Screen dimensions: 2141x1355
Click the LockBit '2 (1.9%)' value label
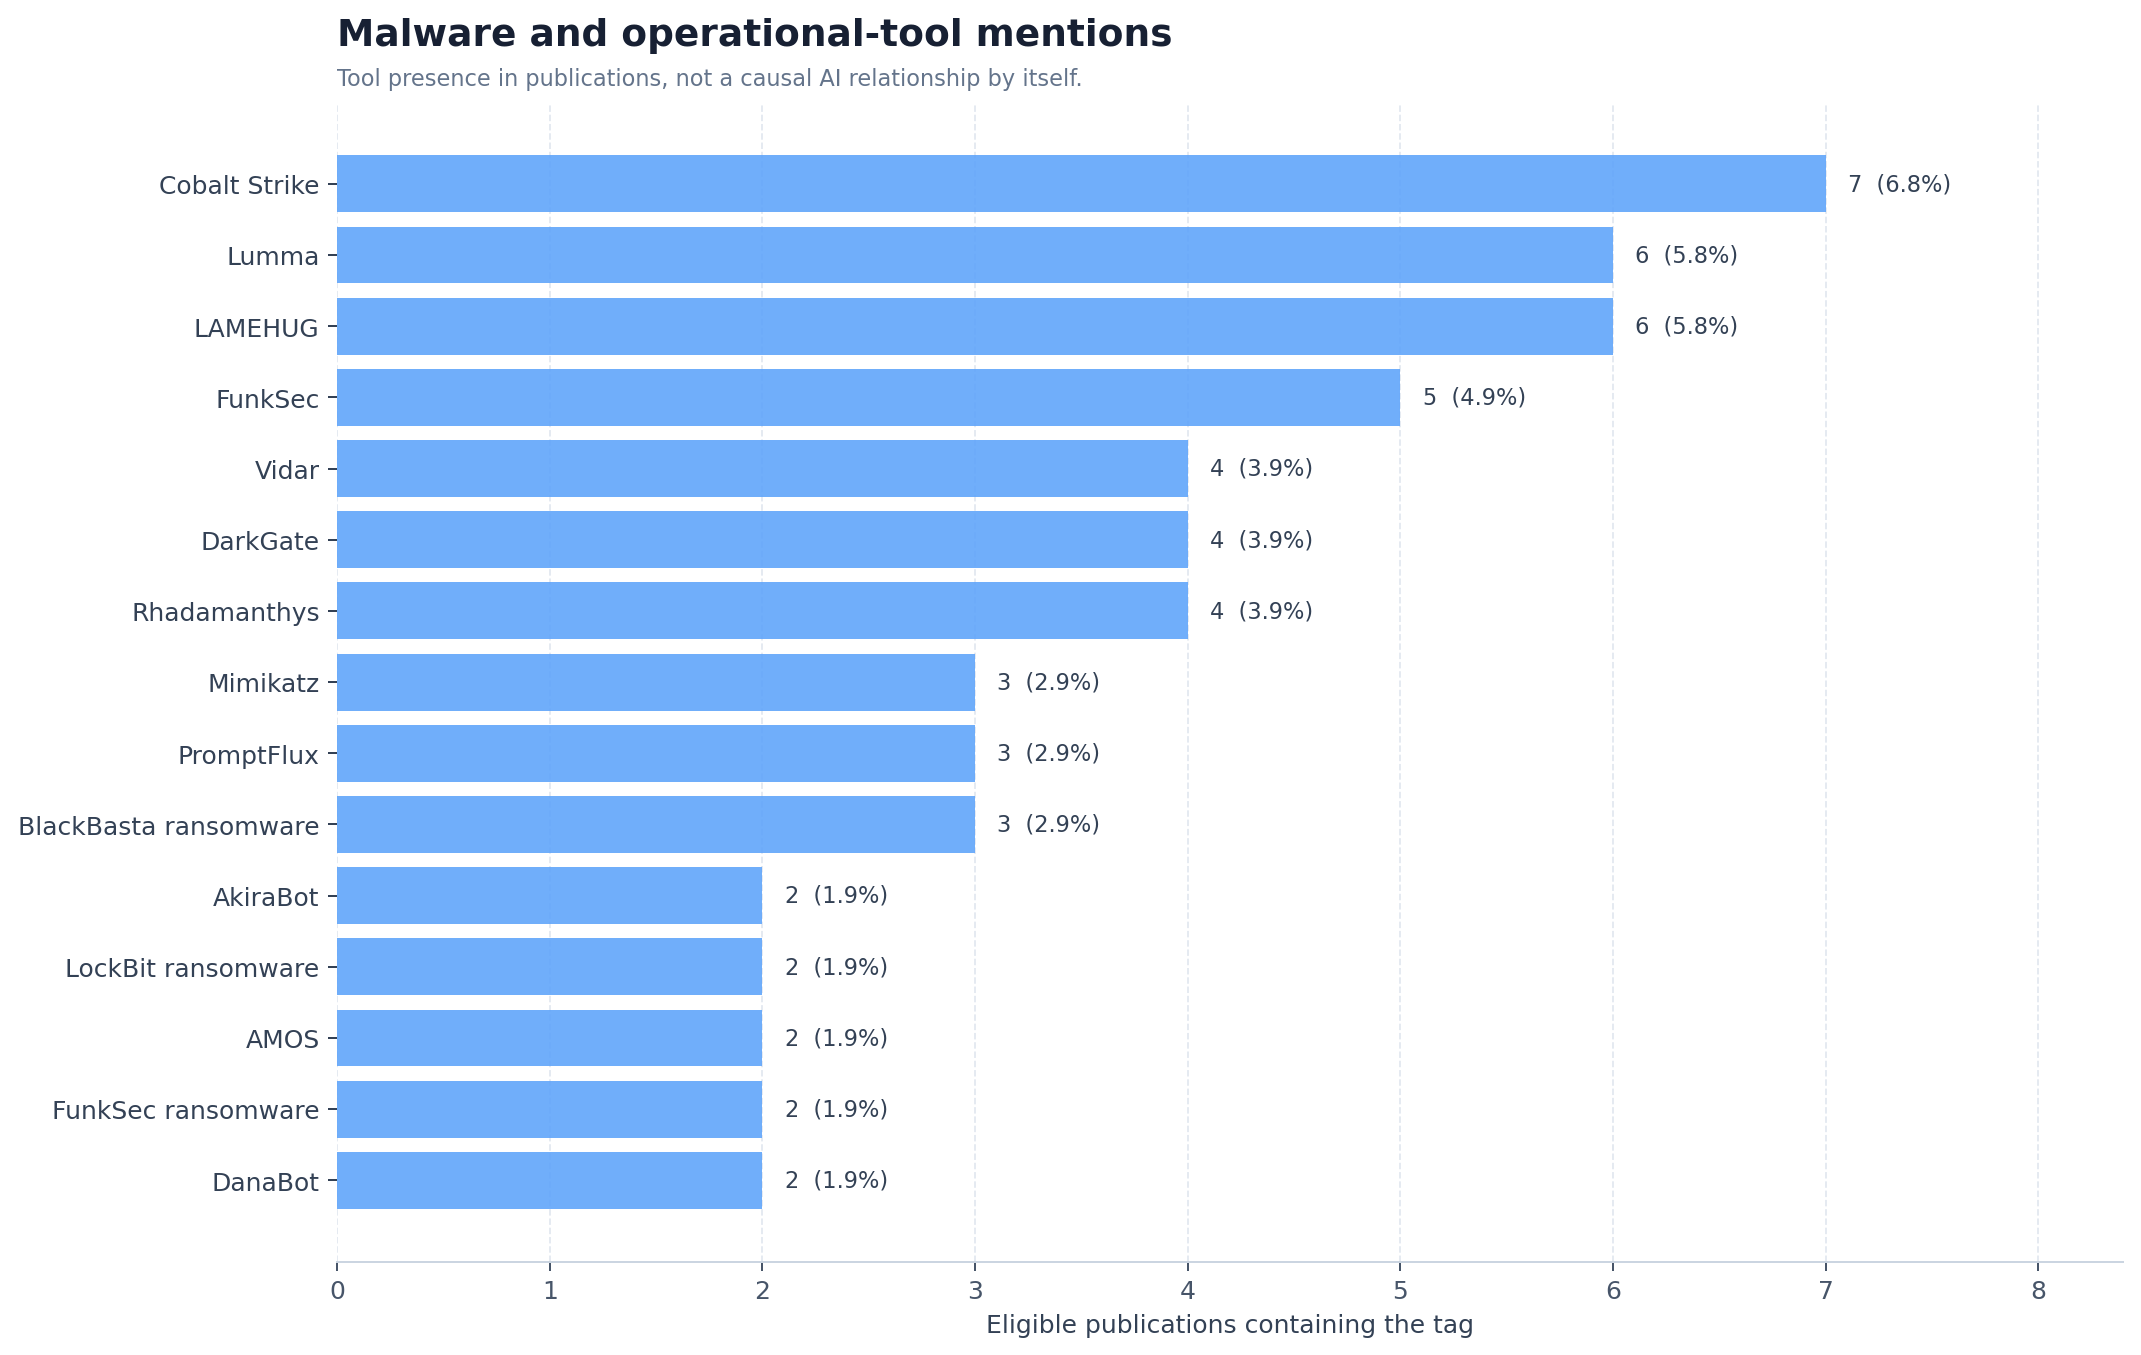pyautogui.click(x=836, y=967)
